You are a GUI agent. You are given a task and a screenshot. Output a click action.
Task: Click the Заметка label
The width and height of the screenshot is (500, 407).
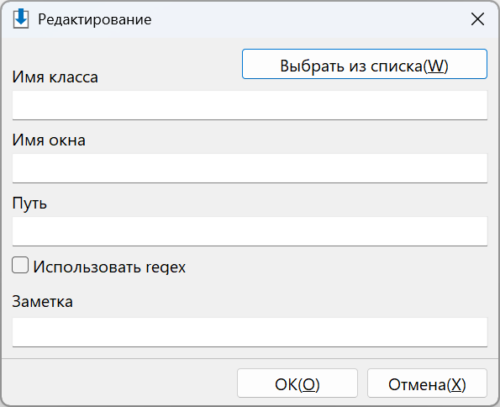point(42,302)
